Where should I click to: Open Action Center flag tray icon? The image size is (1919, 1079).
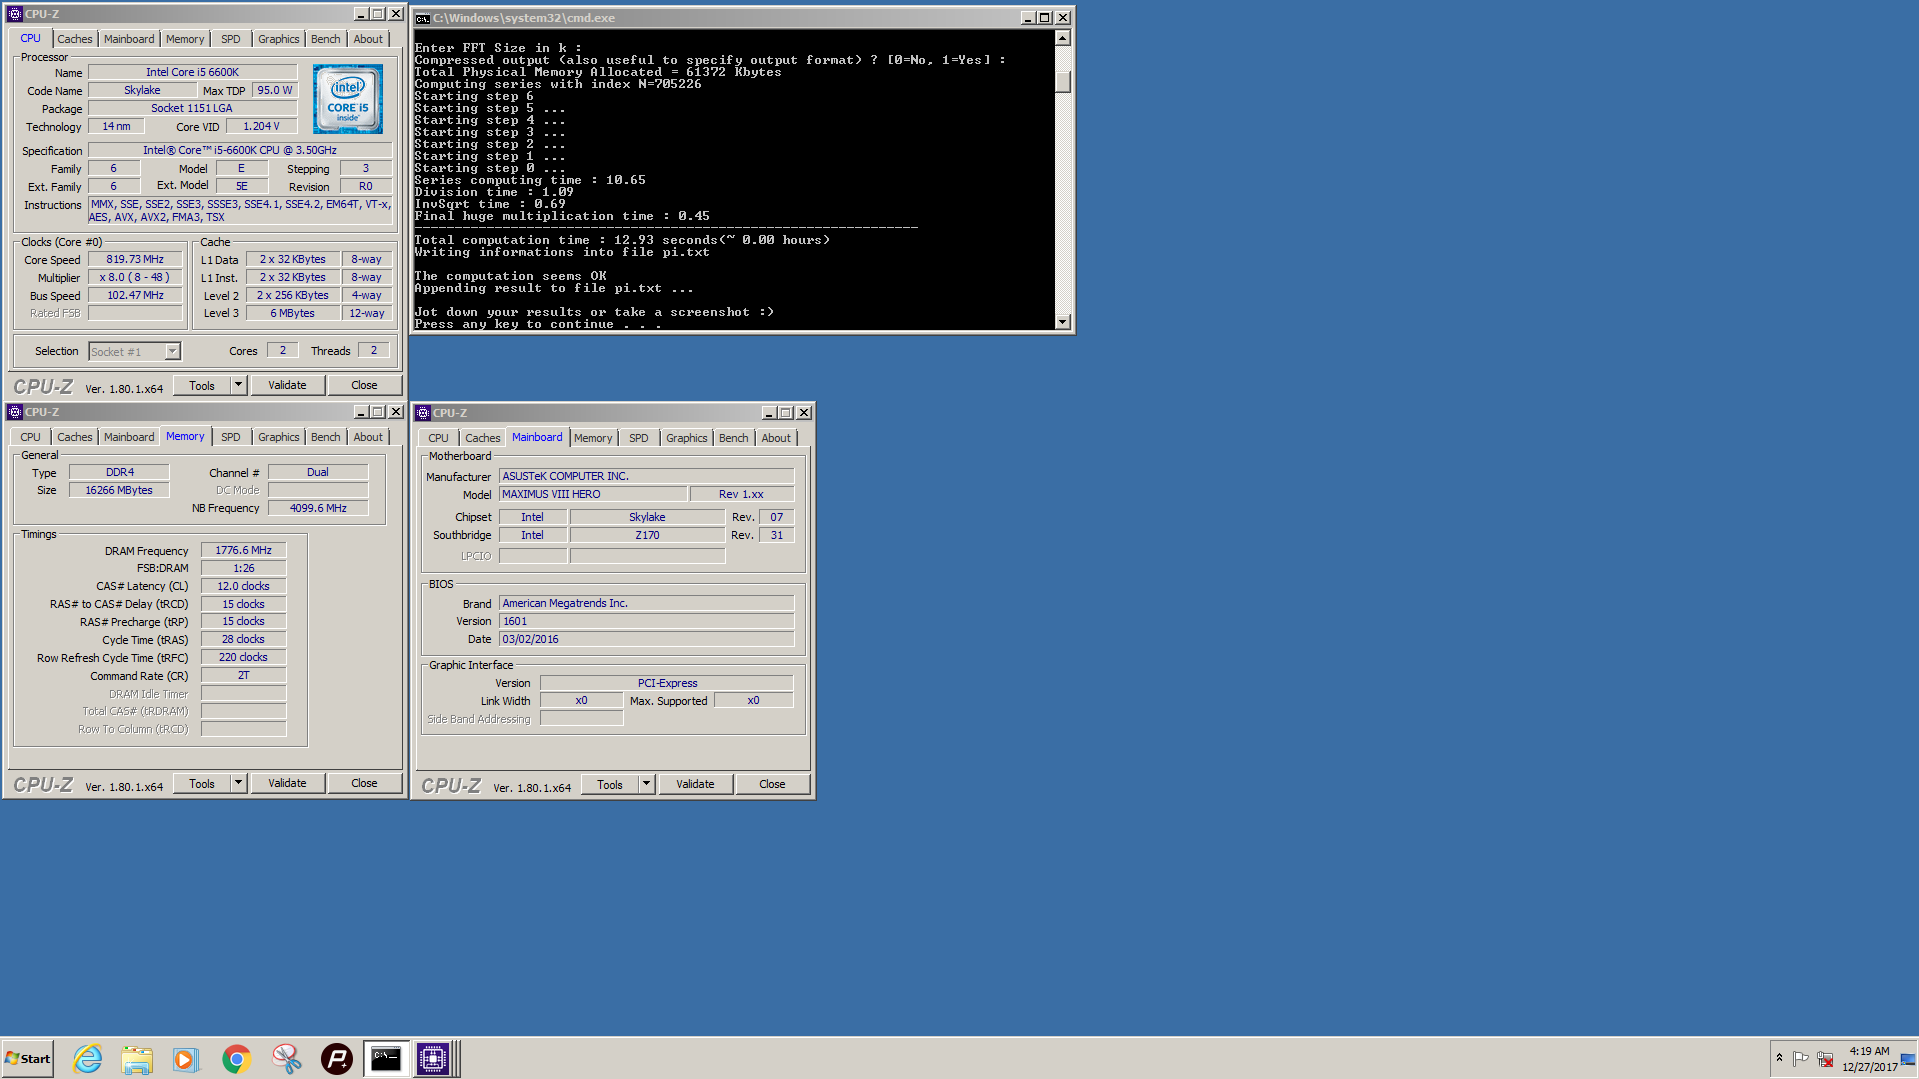click(x=1801, y=1058)
